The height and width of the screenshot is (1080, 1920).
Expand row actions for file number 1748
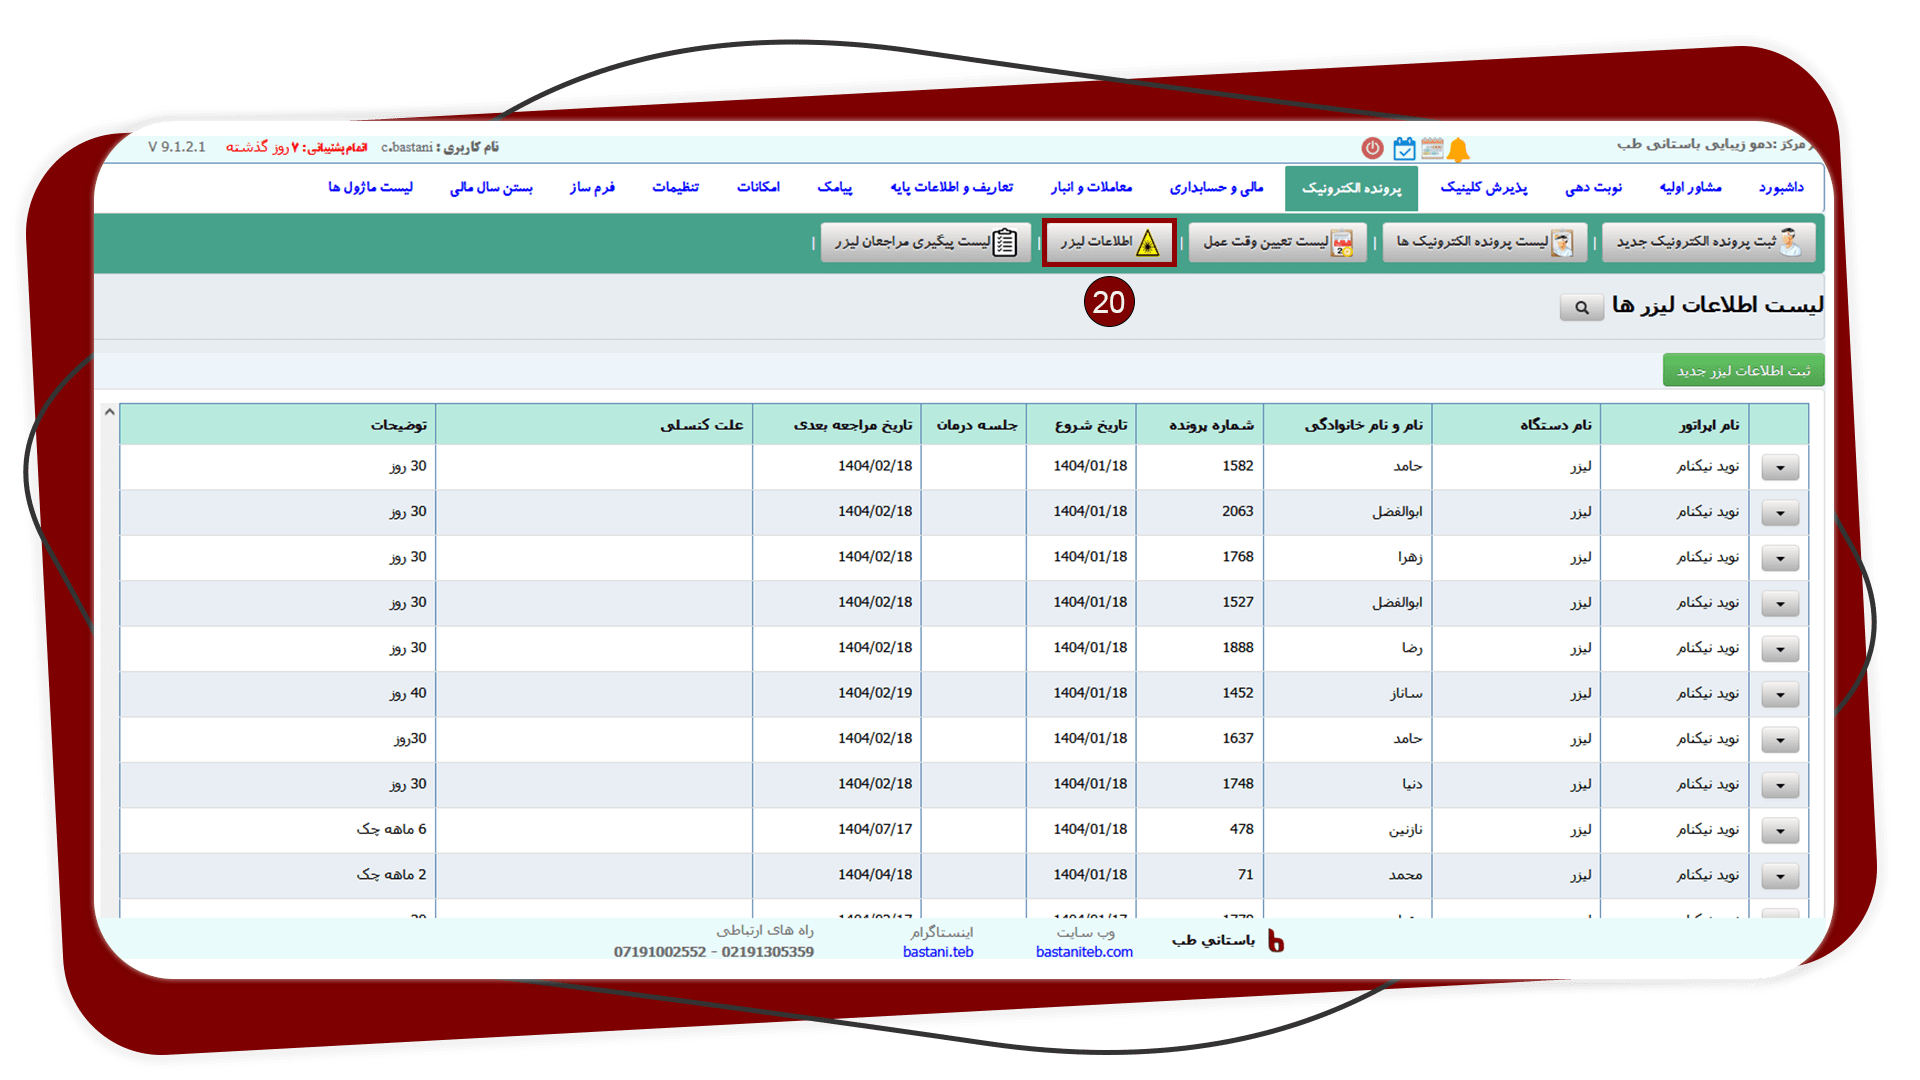pyautogui.click(x=1780, y=786)
